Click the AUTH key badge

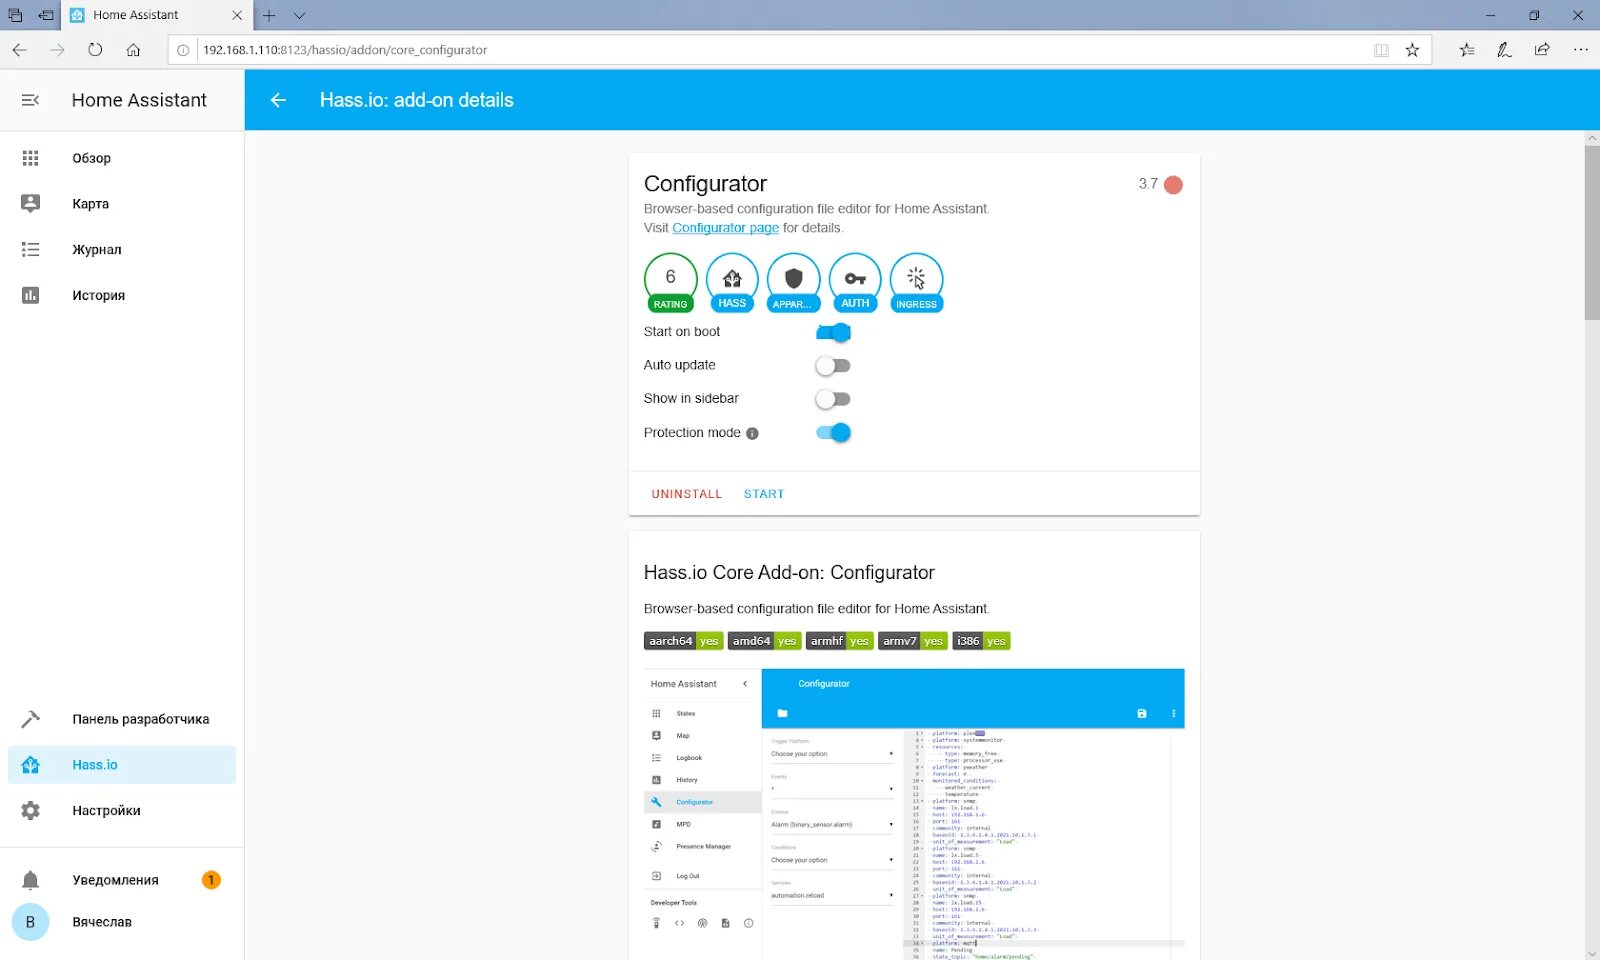point(855,283)
